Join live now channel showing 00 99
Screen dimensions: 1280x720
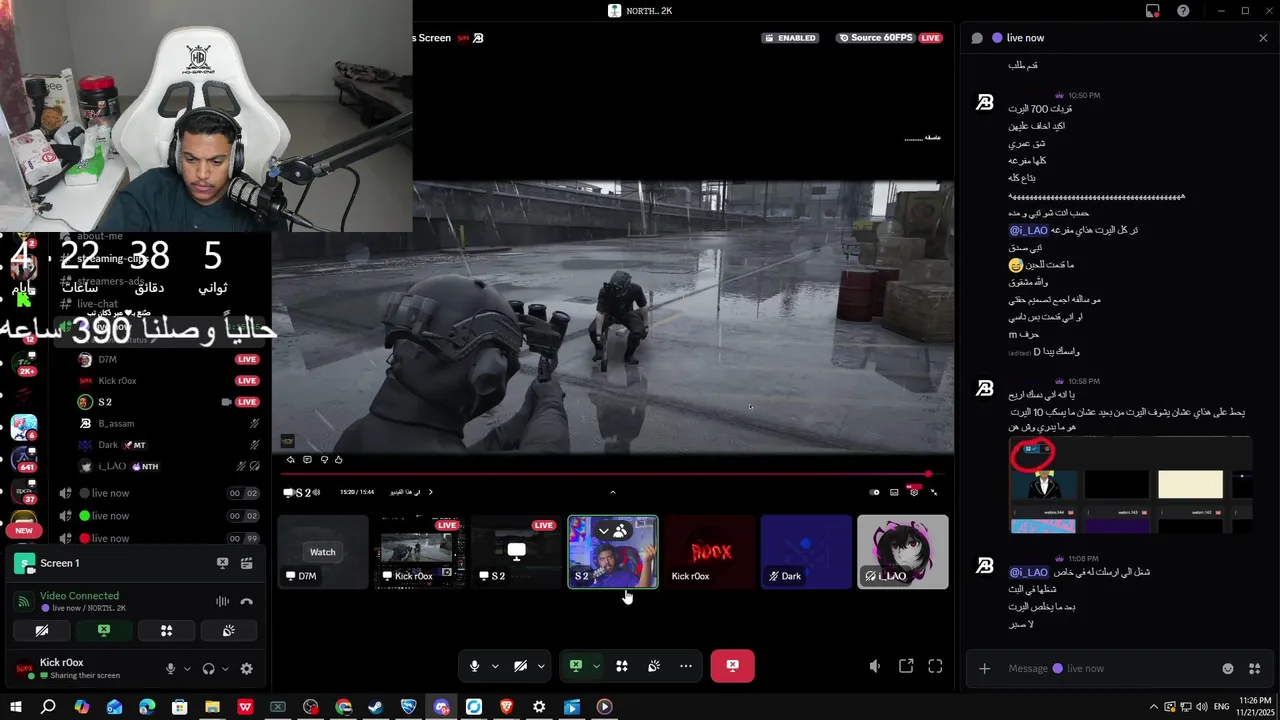[160, 538]
